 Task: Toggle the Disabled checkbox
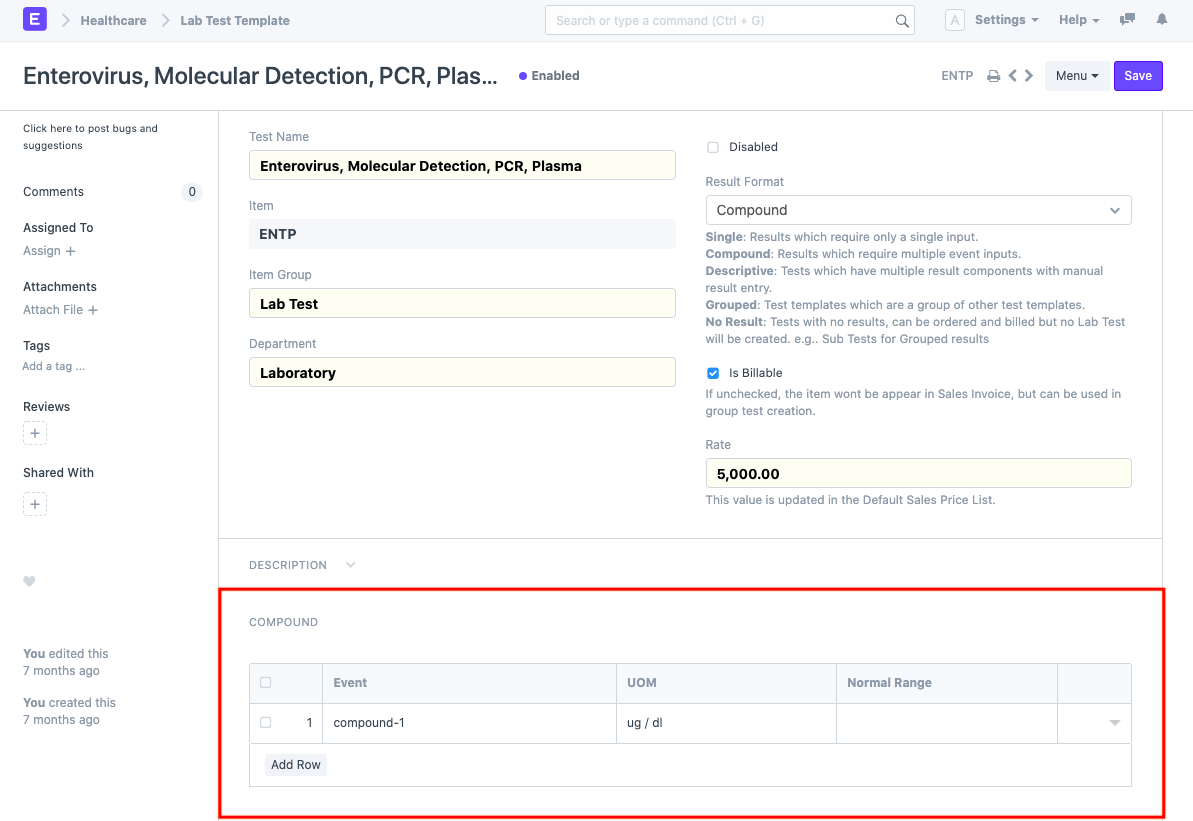tap(713, 147)
